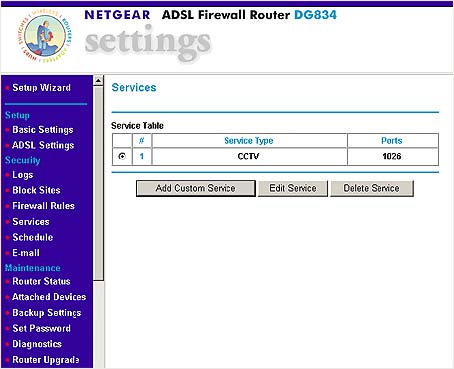Click the sidebar scrollbar up arrow
Image resolution: width=454 pixels, height=369 pixels.
tap(98, 80)
